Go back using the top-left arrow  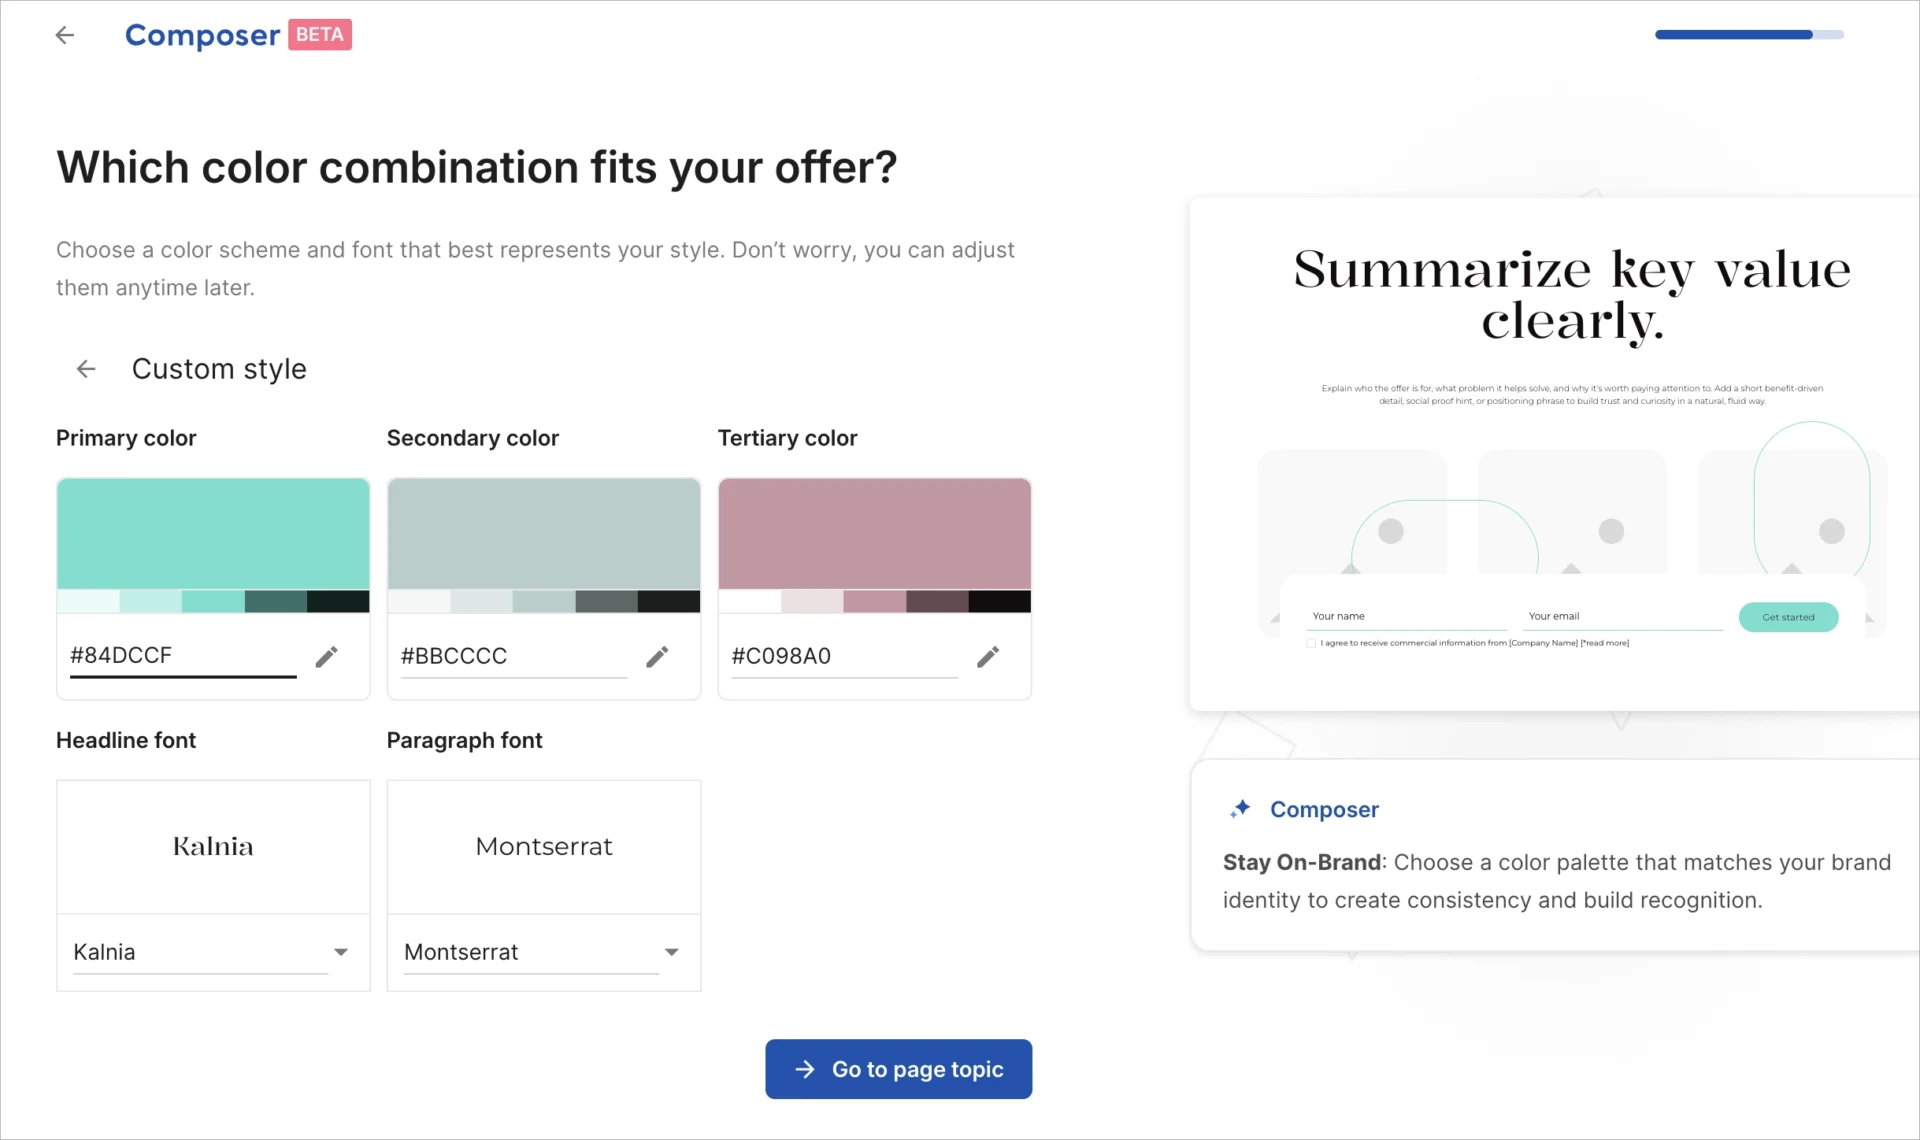click(x=64, y=35)
